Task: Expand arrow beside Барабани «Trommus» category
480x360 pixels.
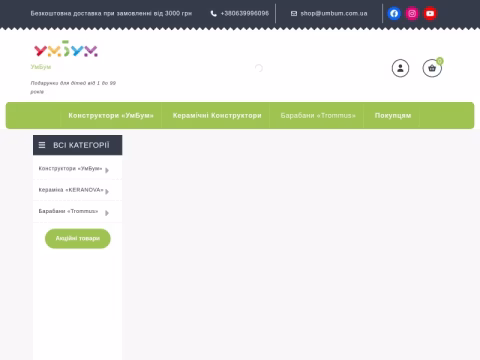Action: [x=107, y=213]
